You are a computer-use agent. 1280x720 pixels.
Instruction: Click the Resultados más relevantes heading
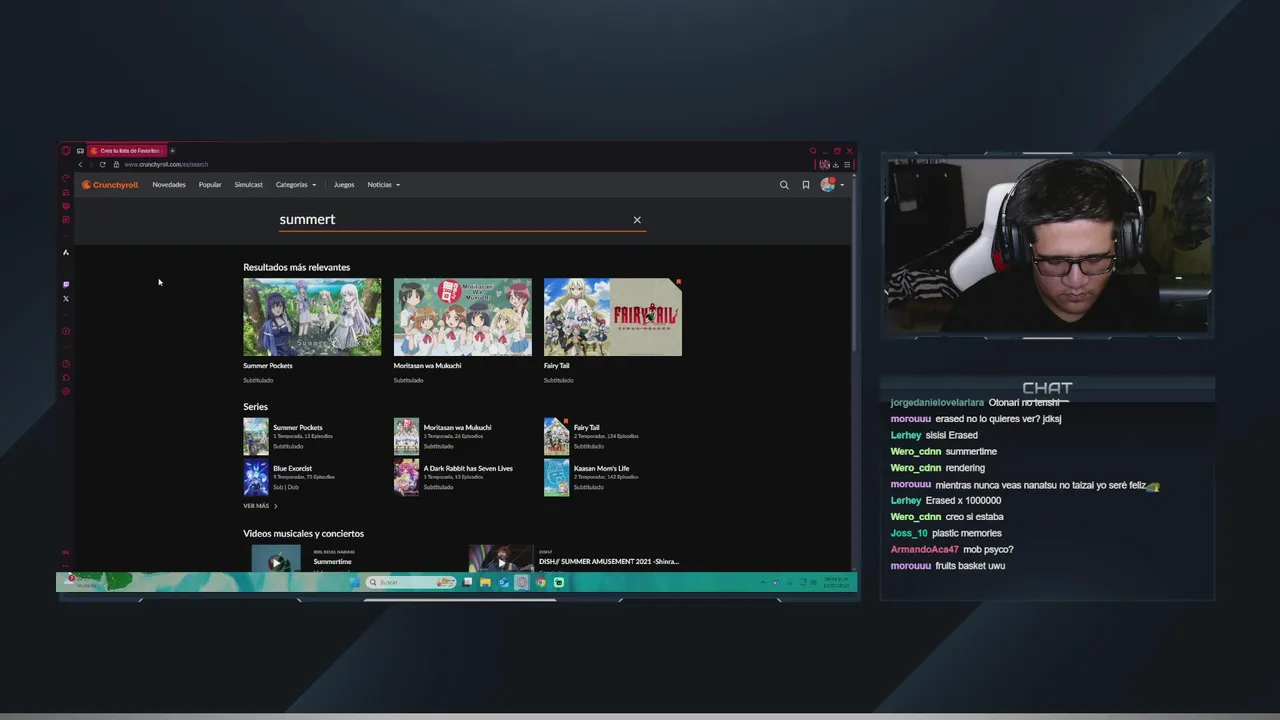tap(297, 268)
